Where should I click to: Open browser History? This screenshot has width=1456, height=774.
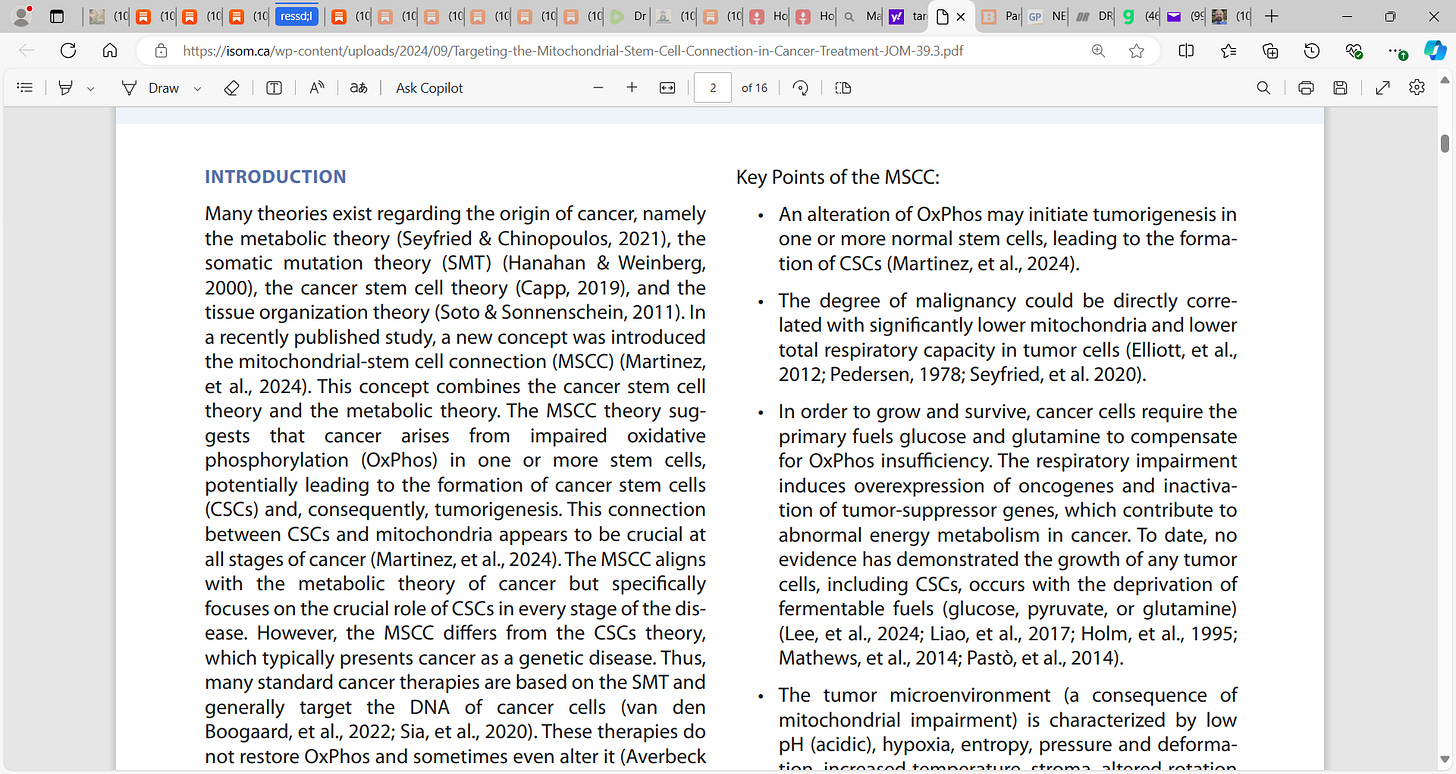point(1312,51)
